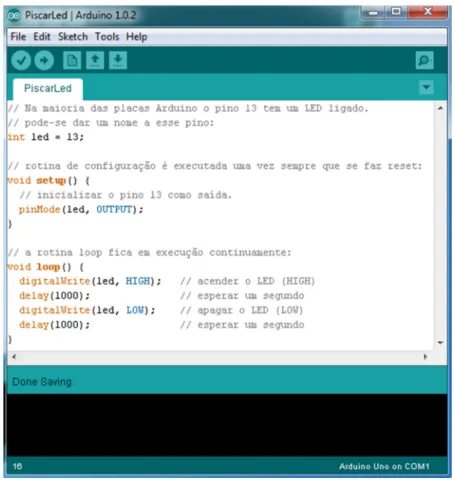Click the first 'delay(1000);' after HIGH
The image size is (454, 481).
click(x=54, y=296)
